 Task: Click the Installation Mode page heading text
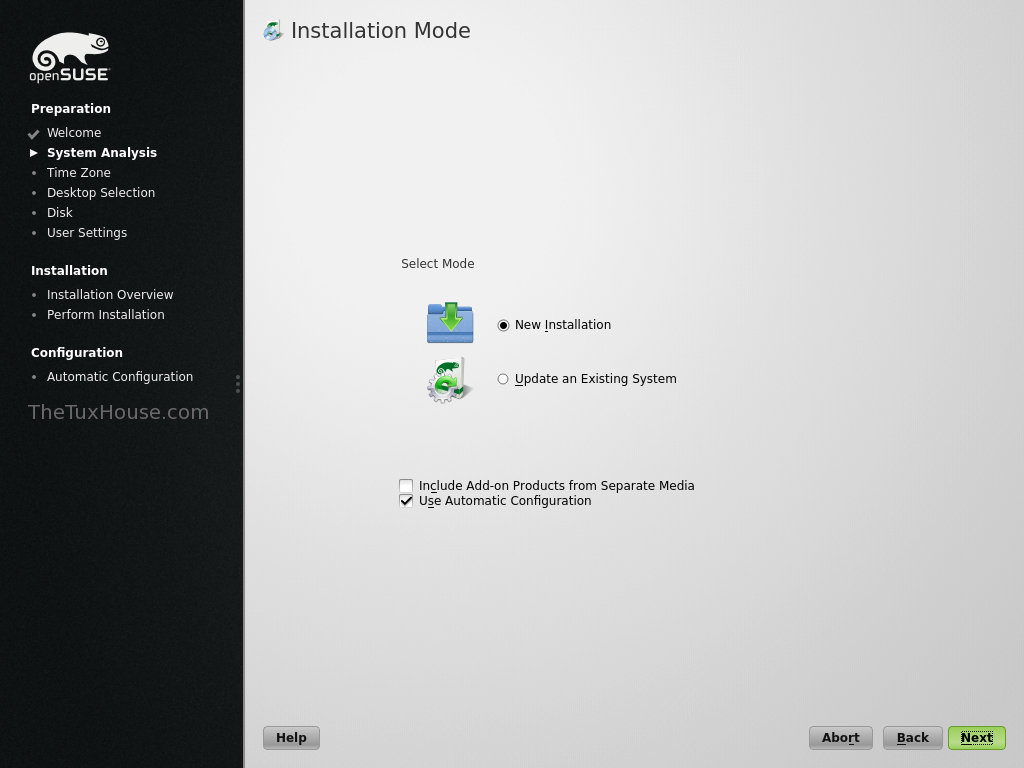click(380, 31)
